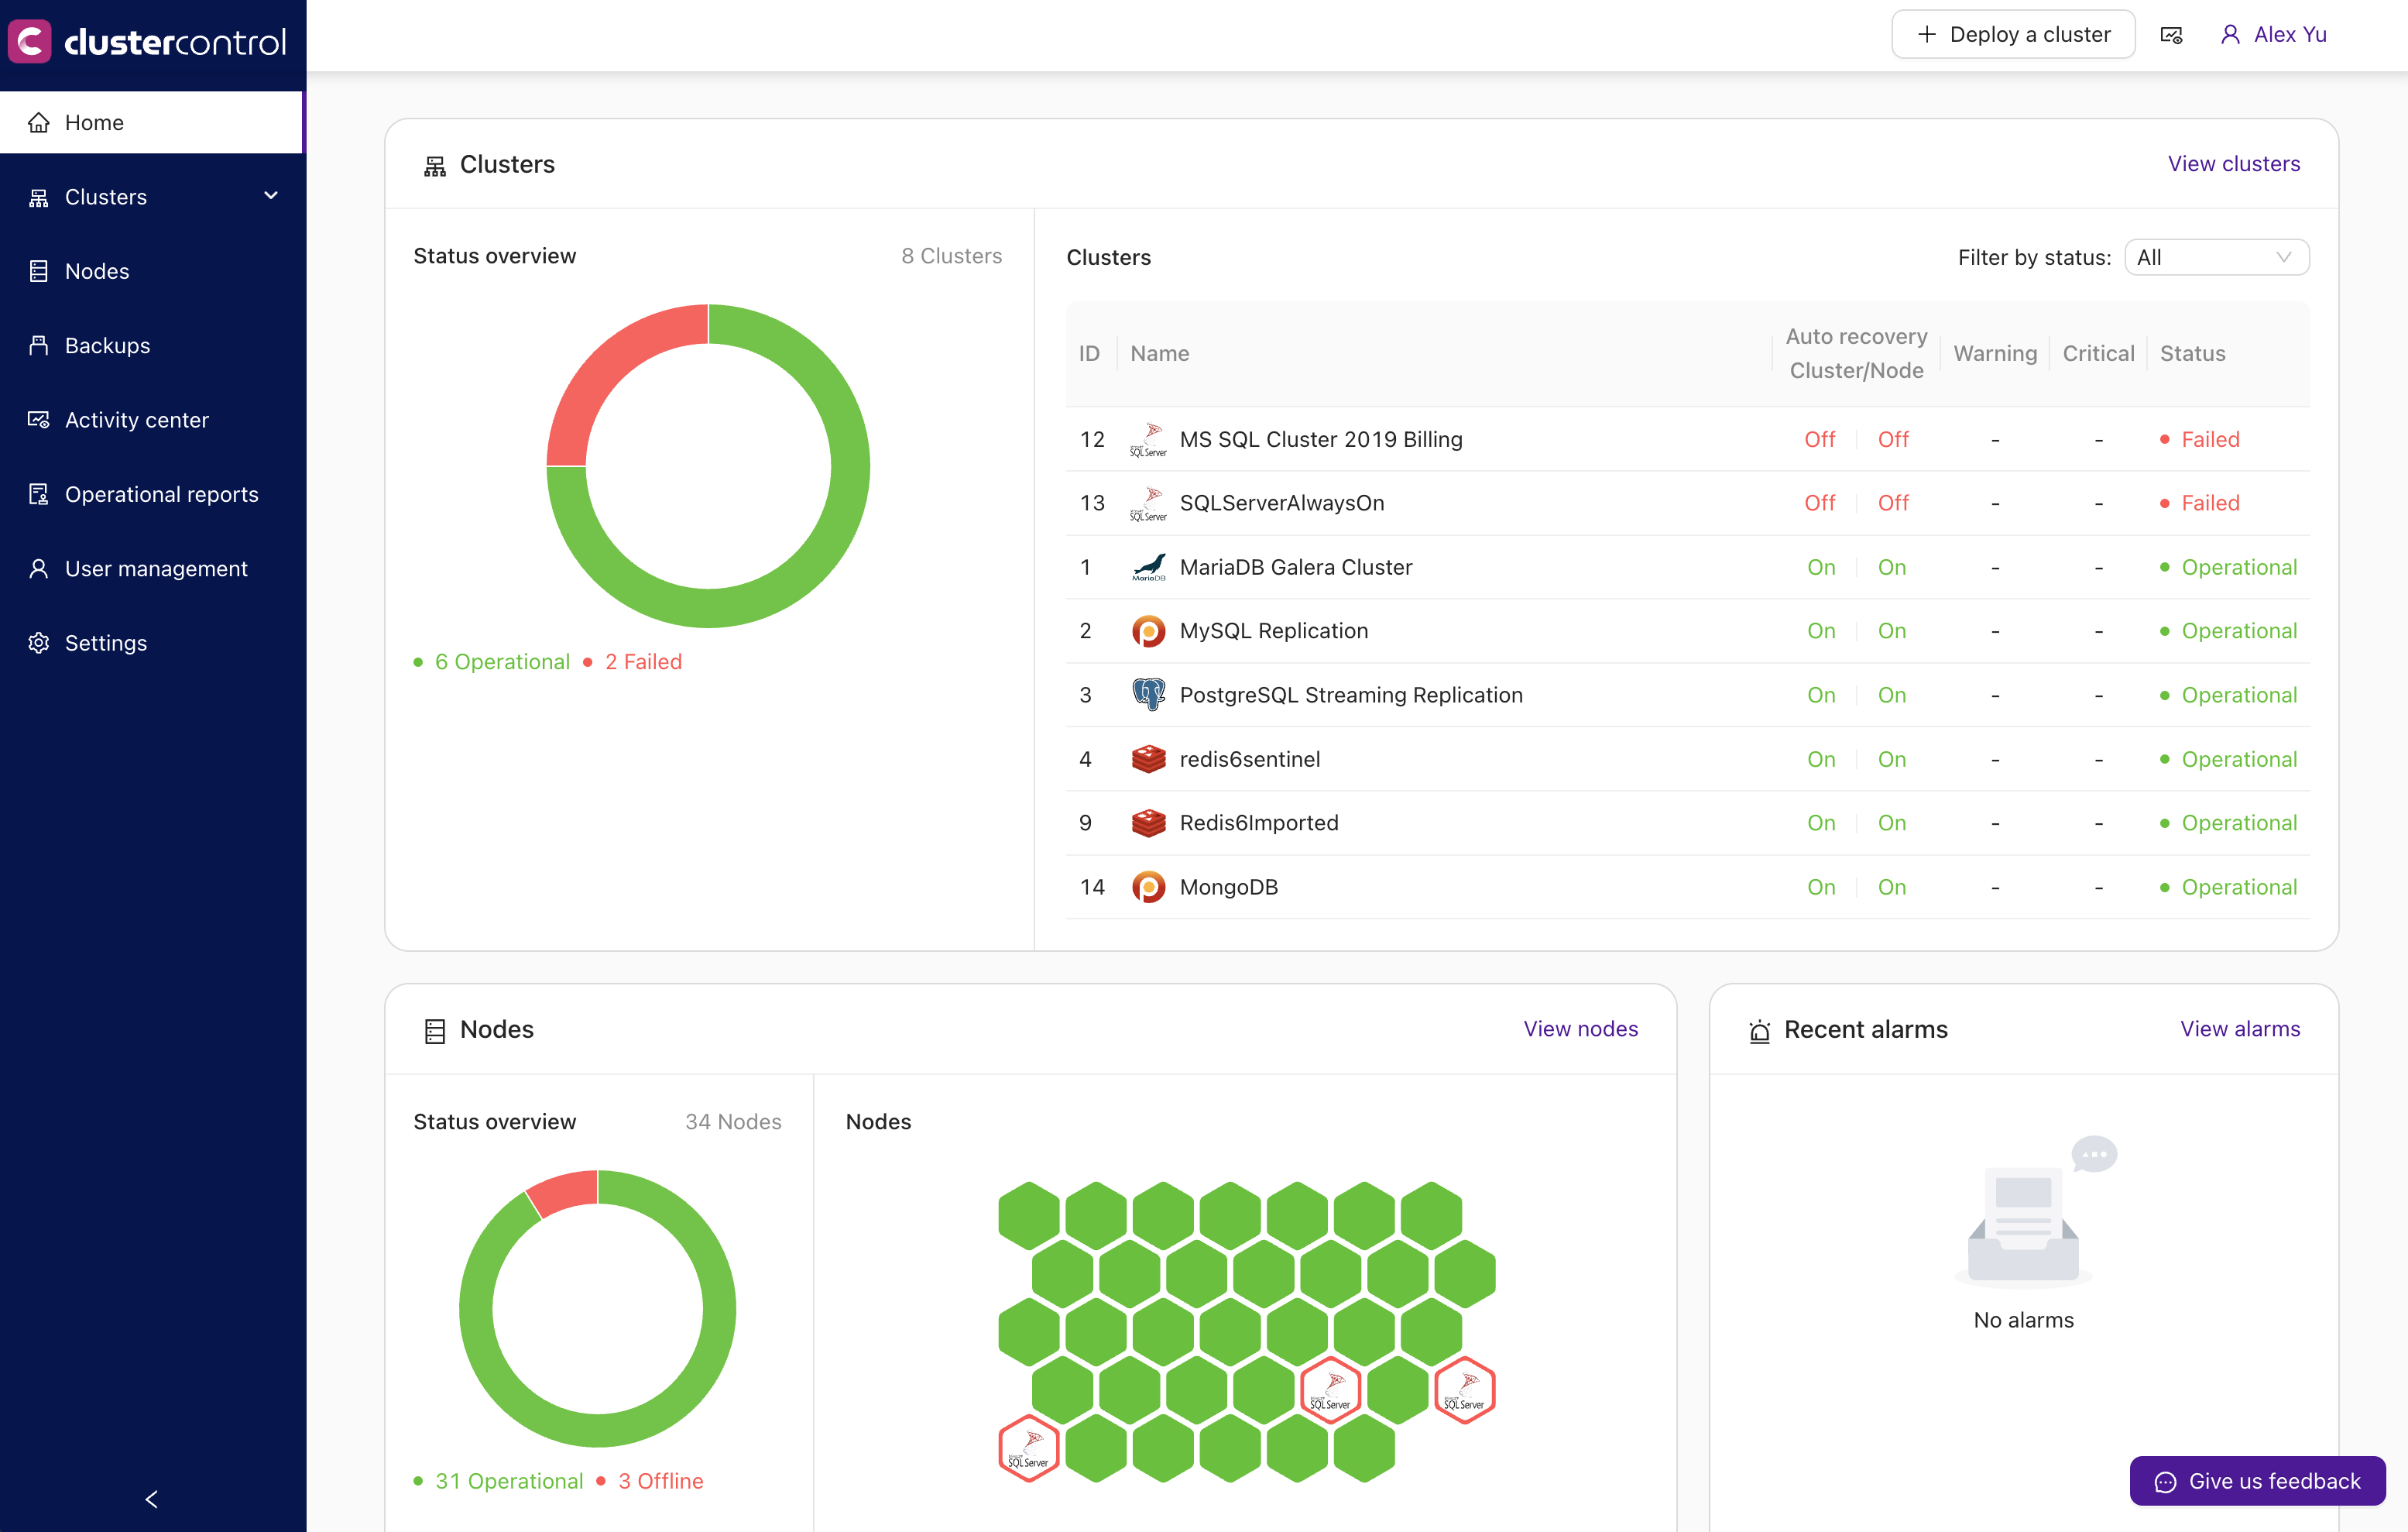Image resolution: width=2408 pixels, height=1532 pixels.
Task: Expand the Clusters sidebar chevron
Action: (271, 196)
